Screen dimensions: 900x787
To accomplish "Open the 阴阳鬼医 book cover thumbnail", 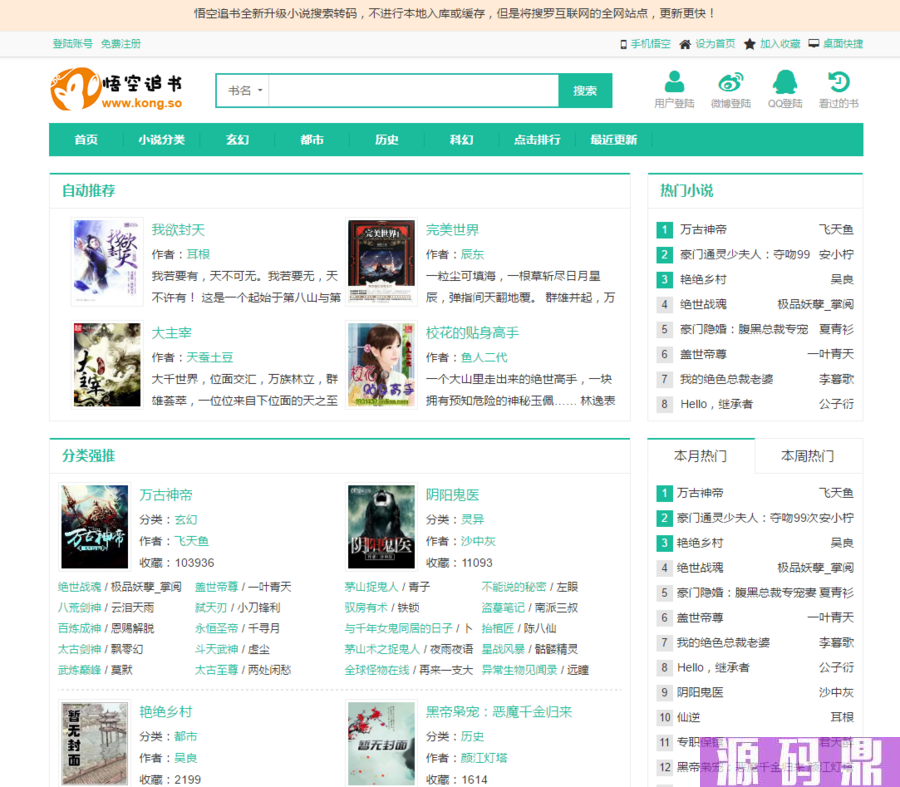I will point(381,526).
